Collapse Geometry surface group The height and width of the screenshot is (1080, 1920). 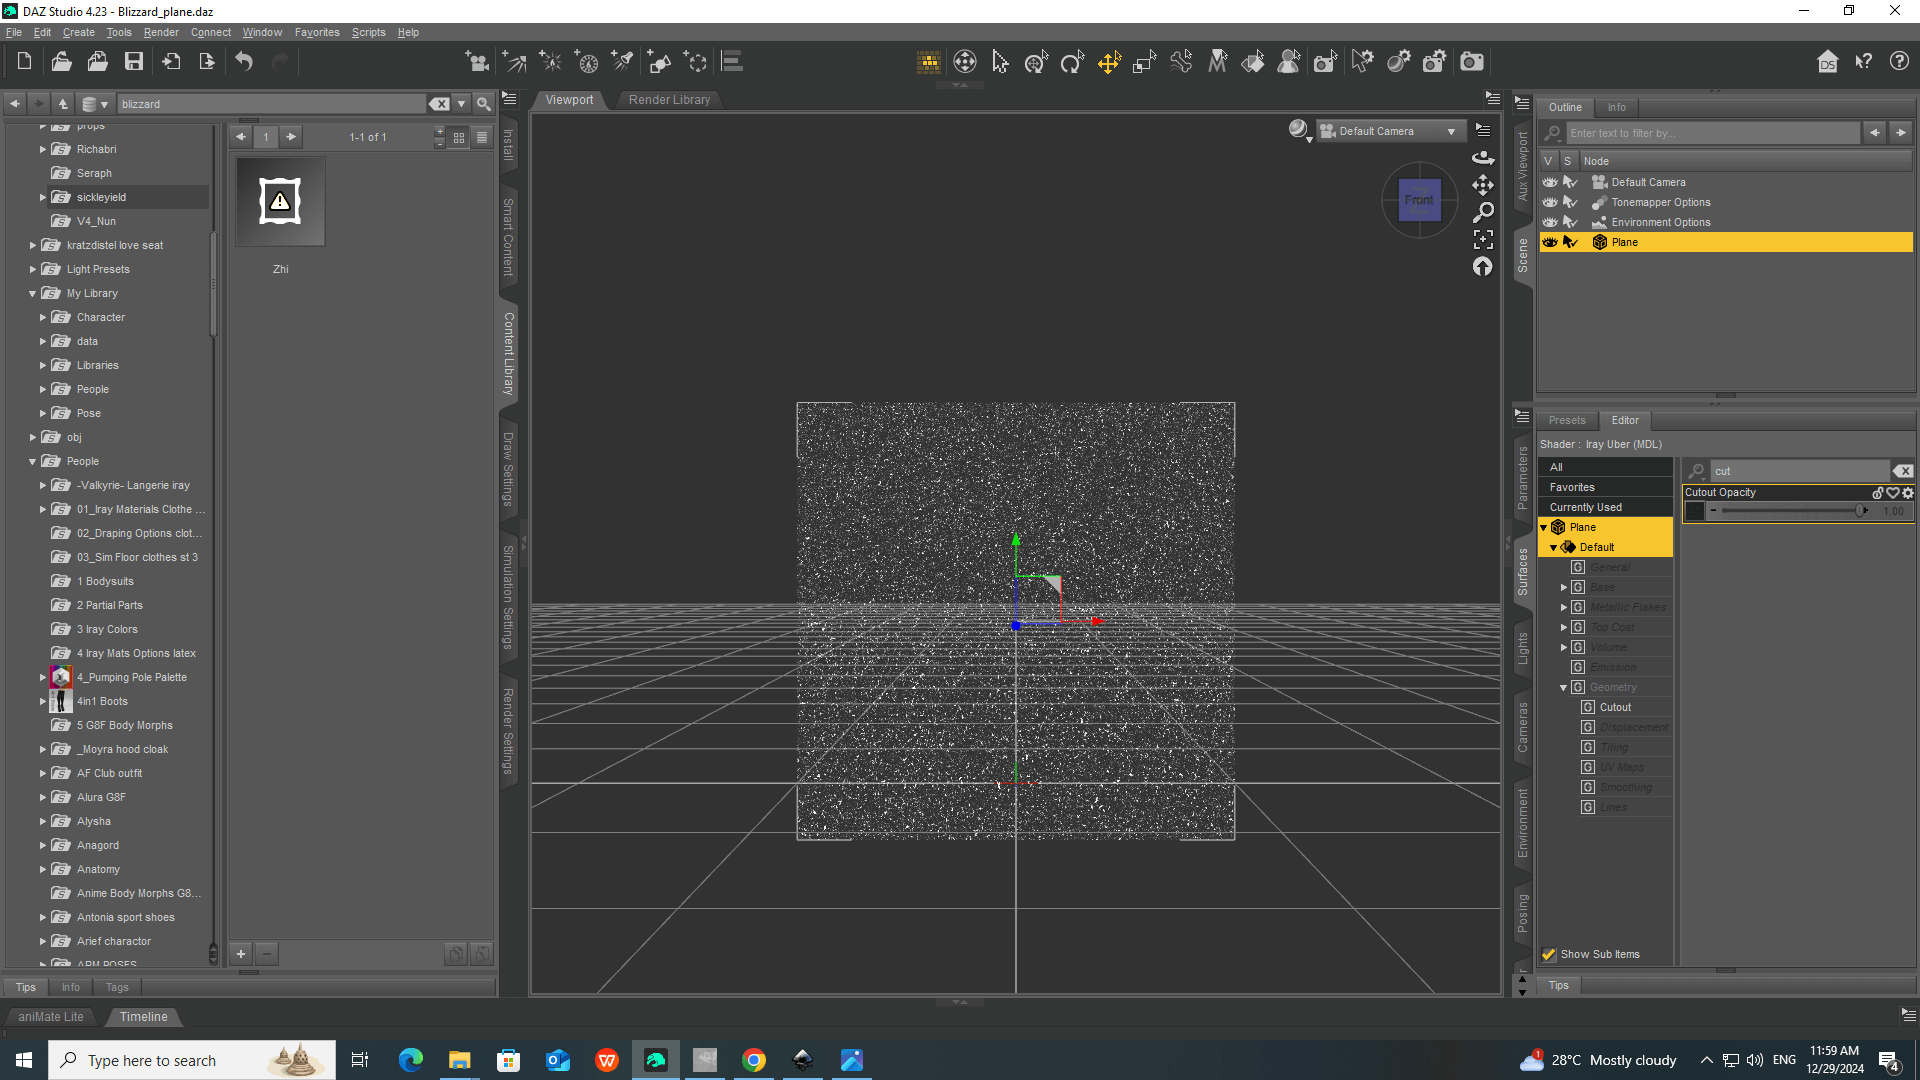pos(1564,688)
